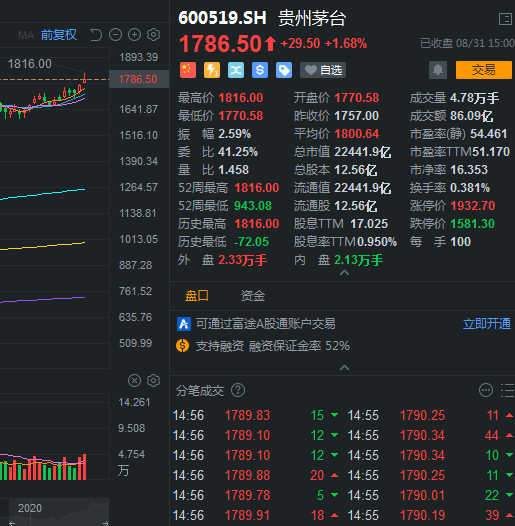This screenshot has height=526, width=515.
Task: Click the orange margin financing coin icon
Action: [183, 346]
